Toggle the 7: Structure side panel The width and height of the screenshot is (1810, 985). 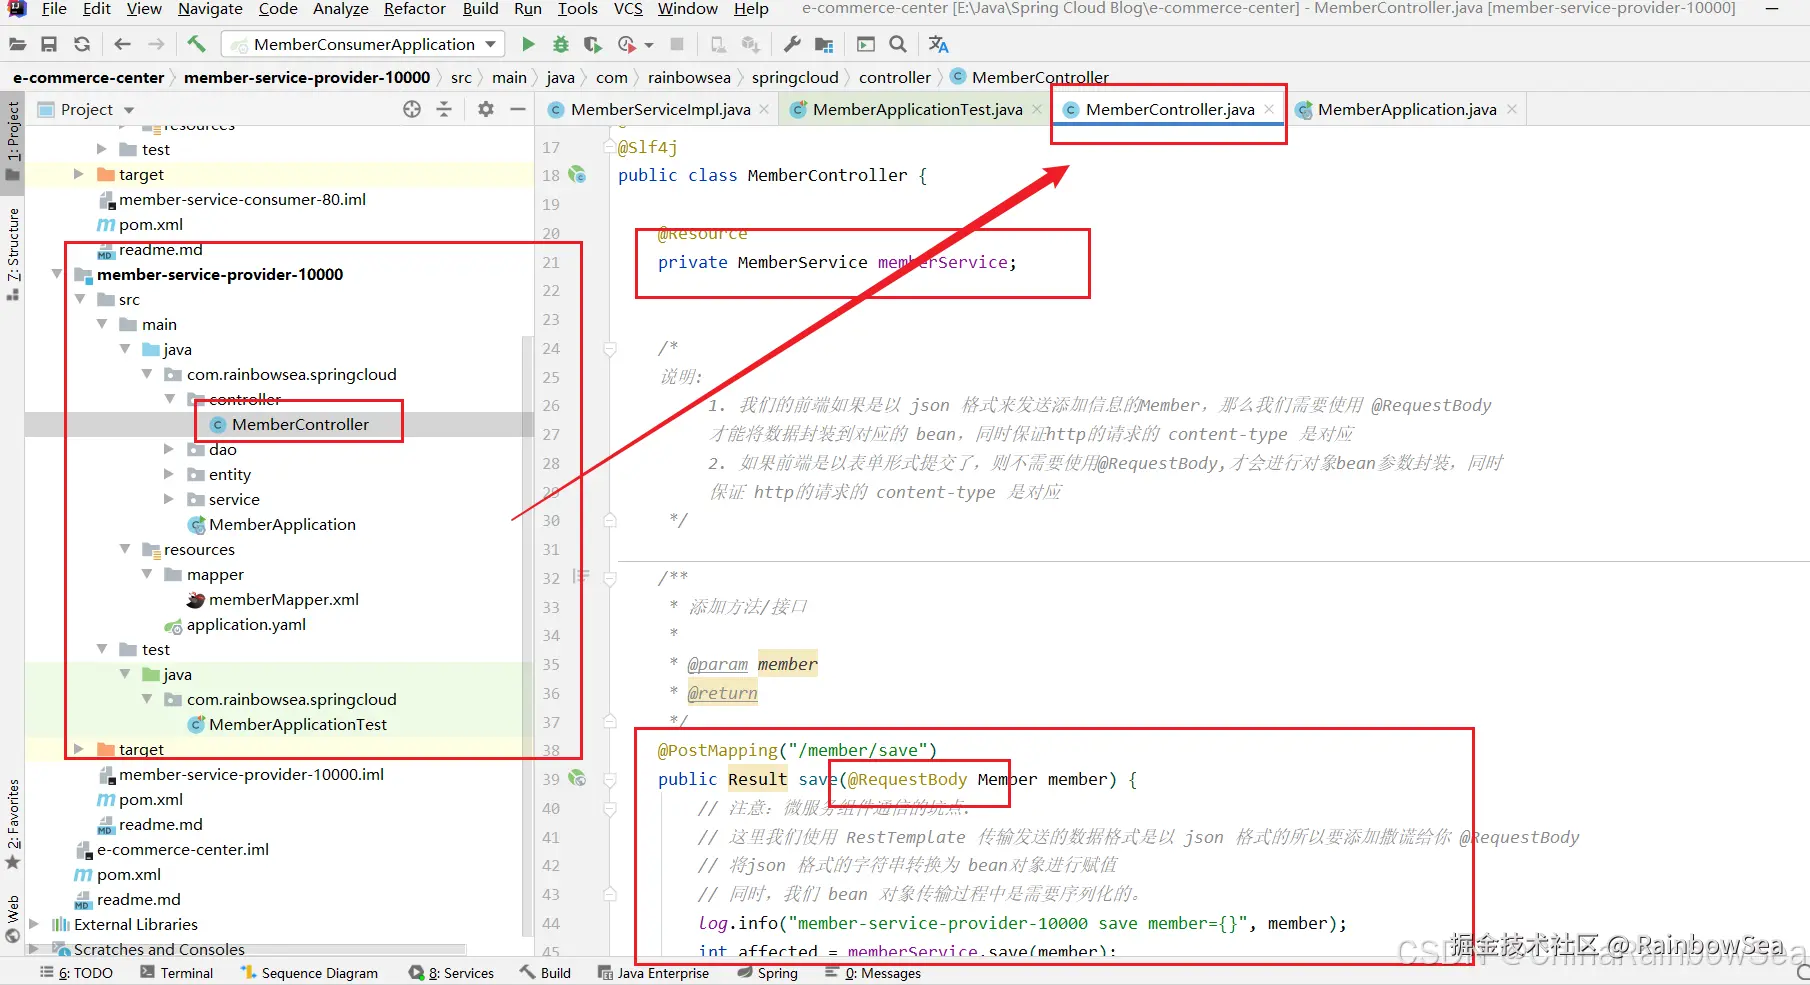click(x=13, y=253)
